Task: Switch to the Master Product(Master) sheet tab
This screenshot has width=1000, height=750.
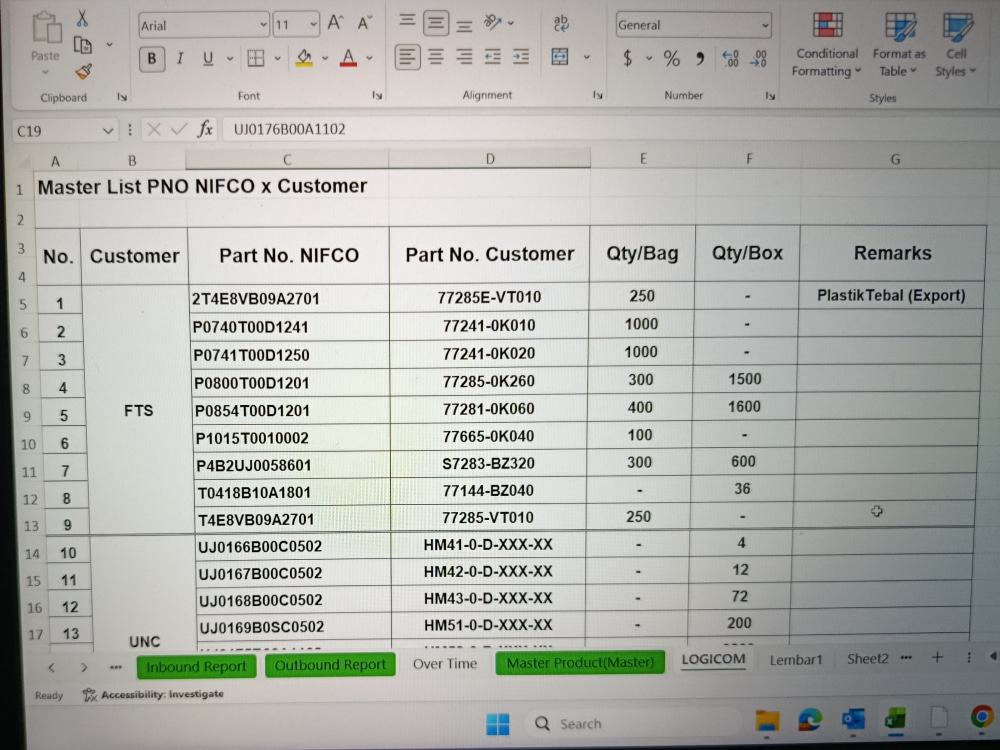Action: 580,663
